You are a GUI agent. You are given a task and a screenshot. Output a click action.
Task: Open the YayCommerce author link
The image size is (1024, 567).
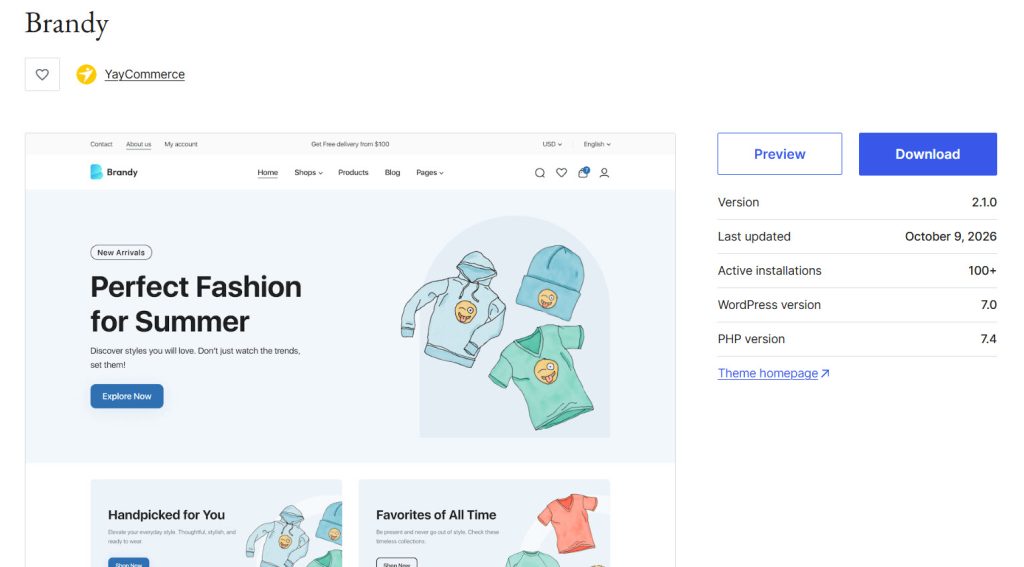145,74
